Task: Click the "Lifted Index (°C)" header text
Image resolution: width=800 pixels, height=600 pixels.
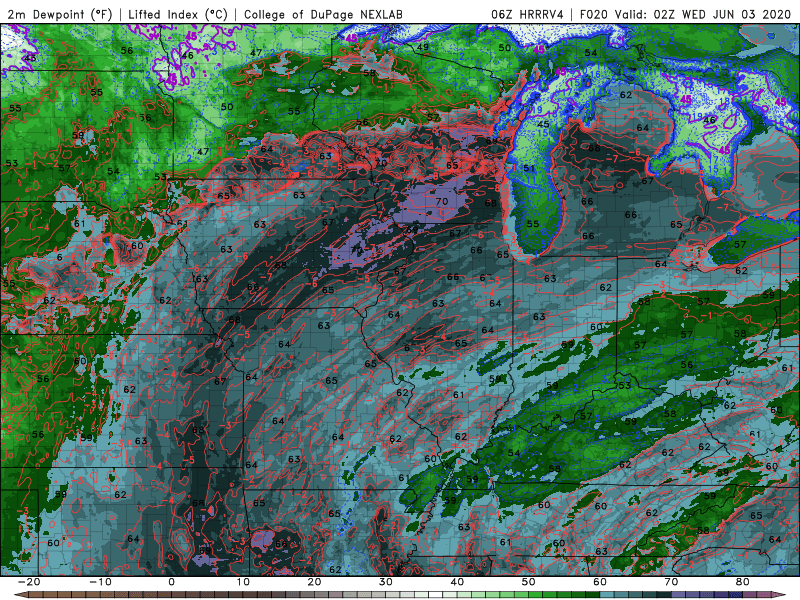Action: (178, 15)
